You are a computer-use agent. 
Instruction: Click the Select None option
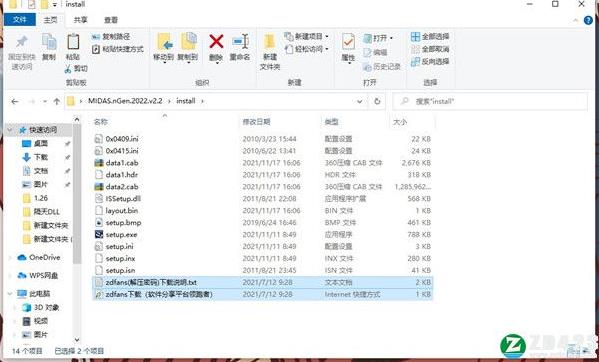pos(430,49)
